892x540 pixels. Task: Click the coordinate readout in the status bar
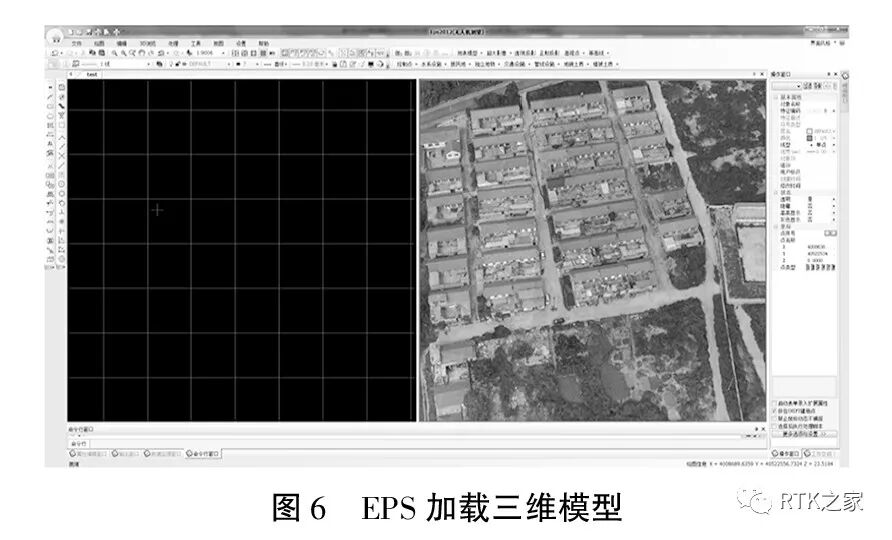[x=760, y=464]
